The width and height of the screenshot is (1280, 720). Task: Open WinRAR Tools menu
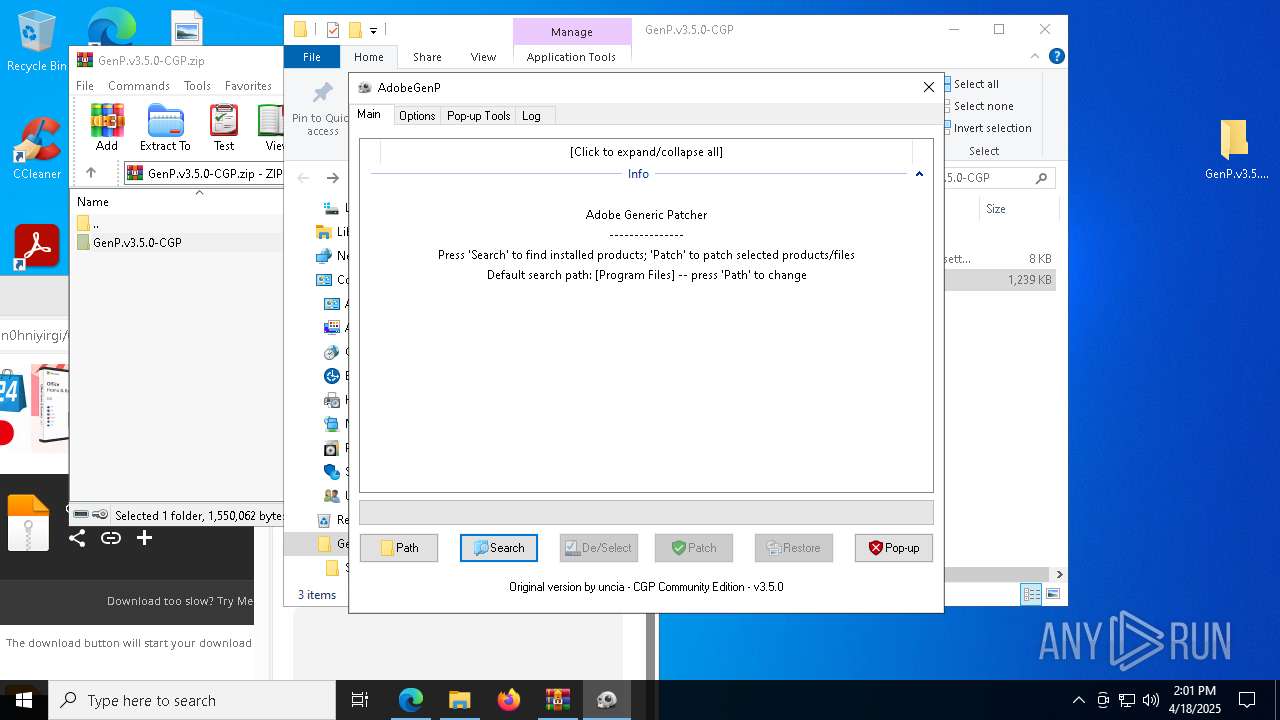pos(197,86)
